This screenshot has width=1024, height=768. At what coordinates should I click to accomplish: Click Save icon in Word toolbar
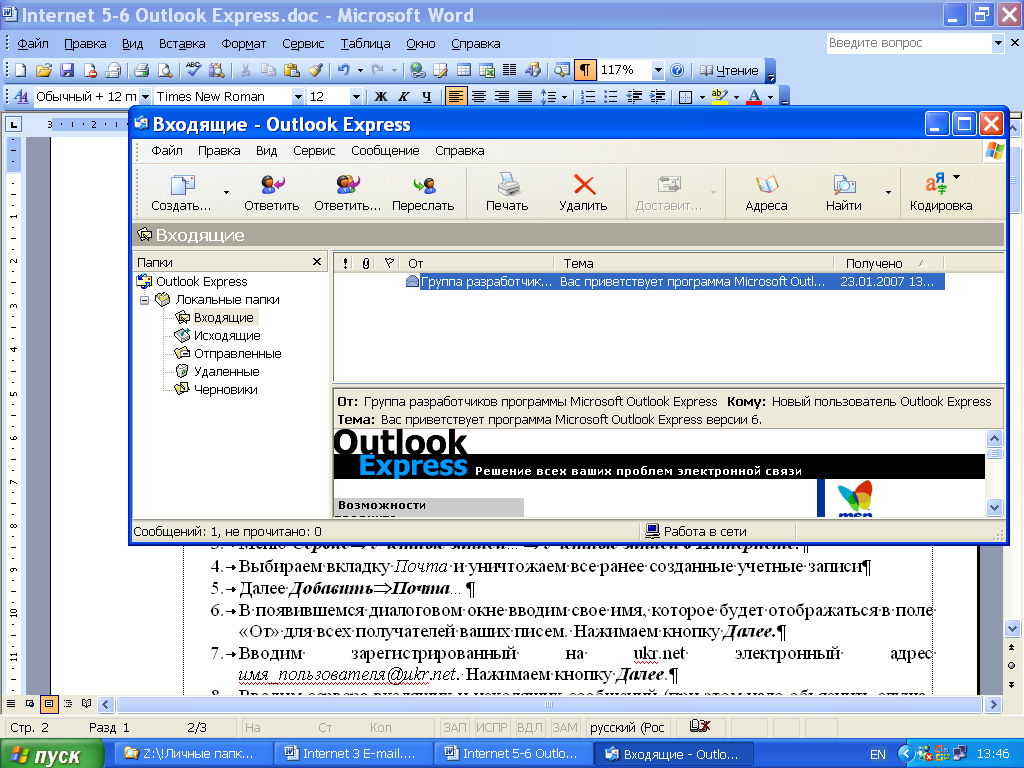(67, 70)
